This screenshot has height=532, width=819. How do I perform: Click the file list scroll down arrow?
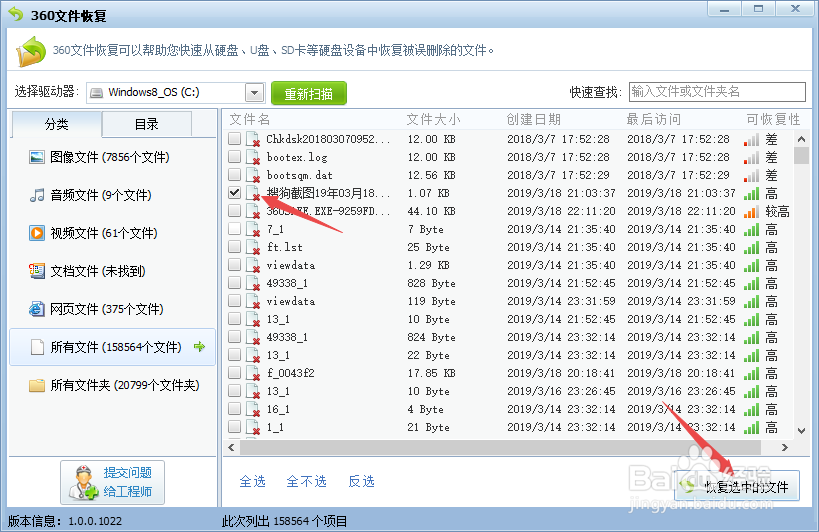[x=801, y=431]
